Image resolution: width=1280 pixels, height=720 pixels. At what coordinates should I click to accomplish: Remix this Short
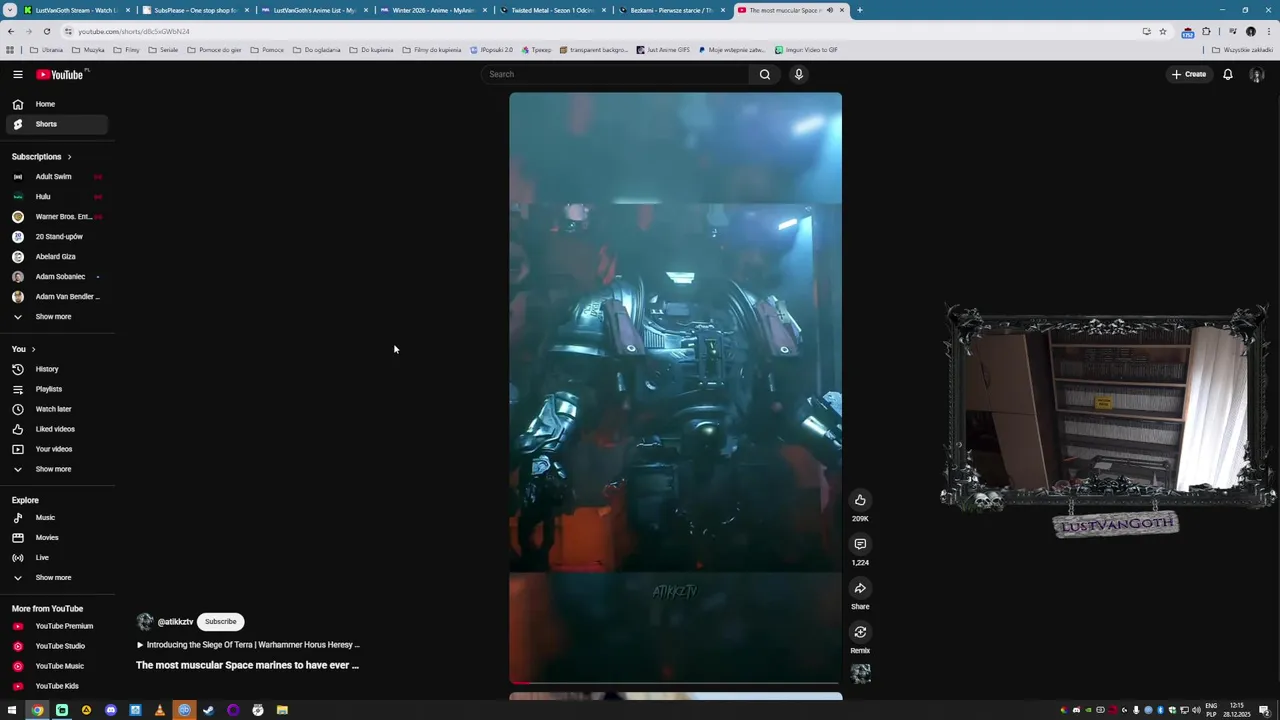coord(860,632)
